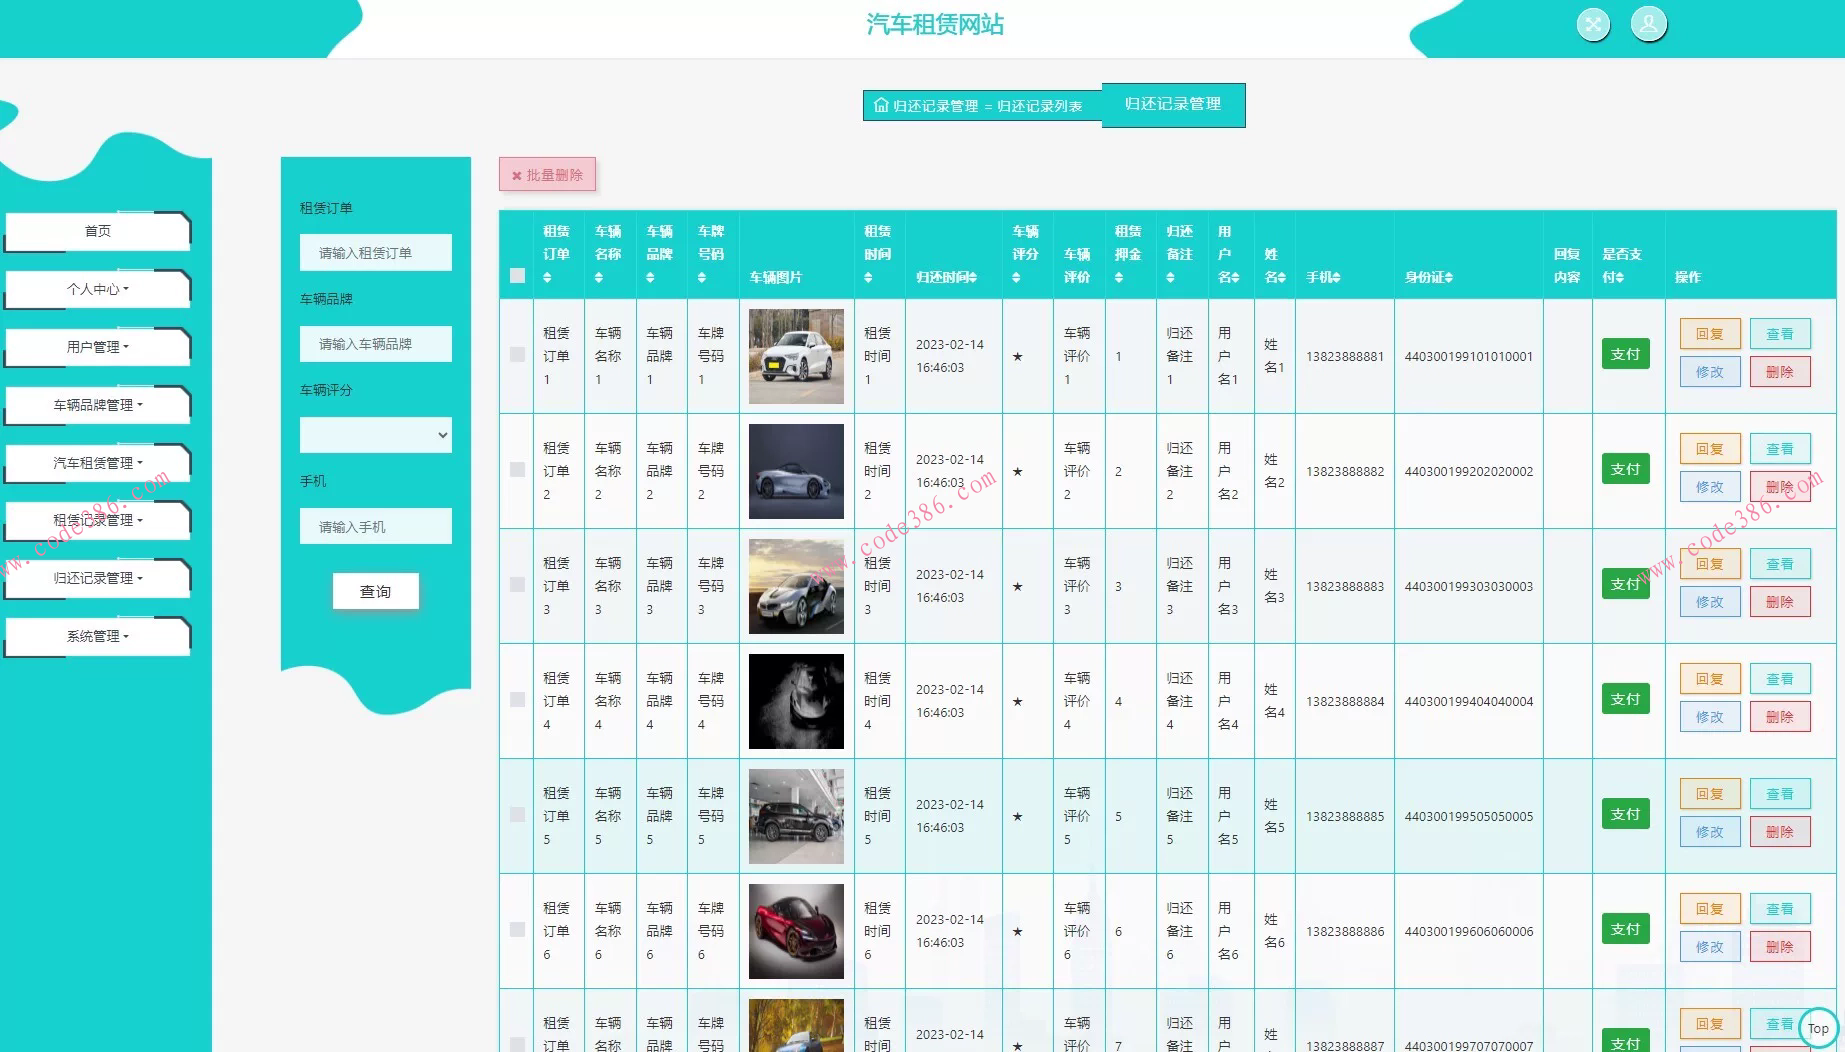Image resolution: width=1845 pixels, height=1052 pixels.
Task: Select the 归还记录管理 tab in breadcrumb bar
Action: pos(1172,104)
